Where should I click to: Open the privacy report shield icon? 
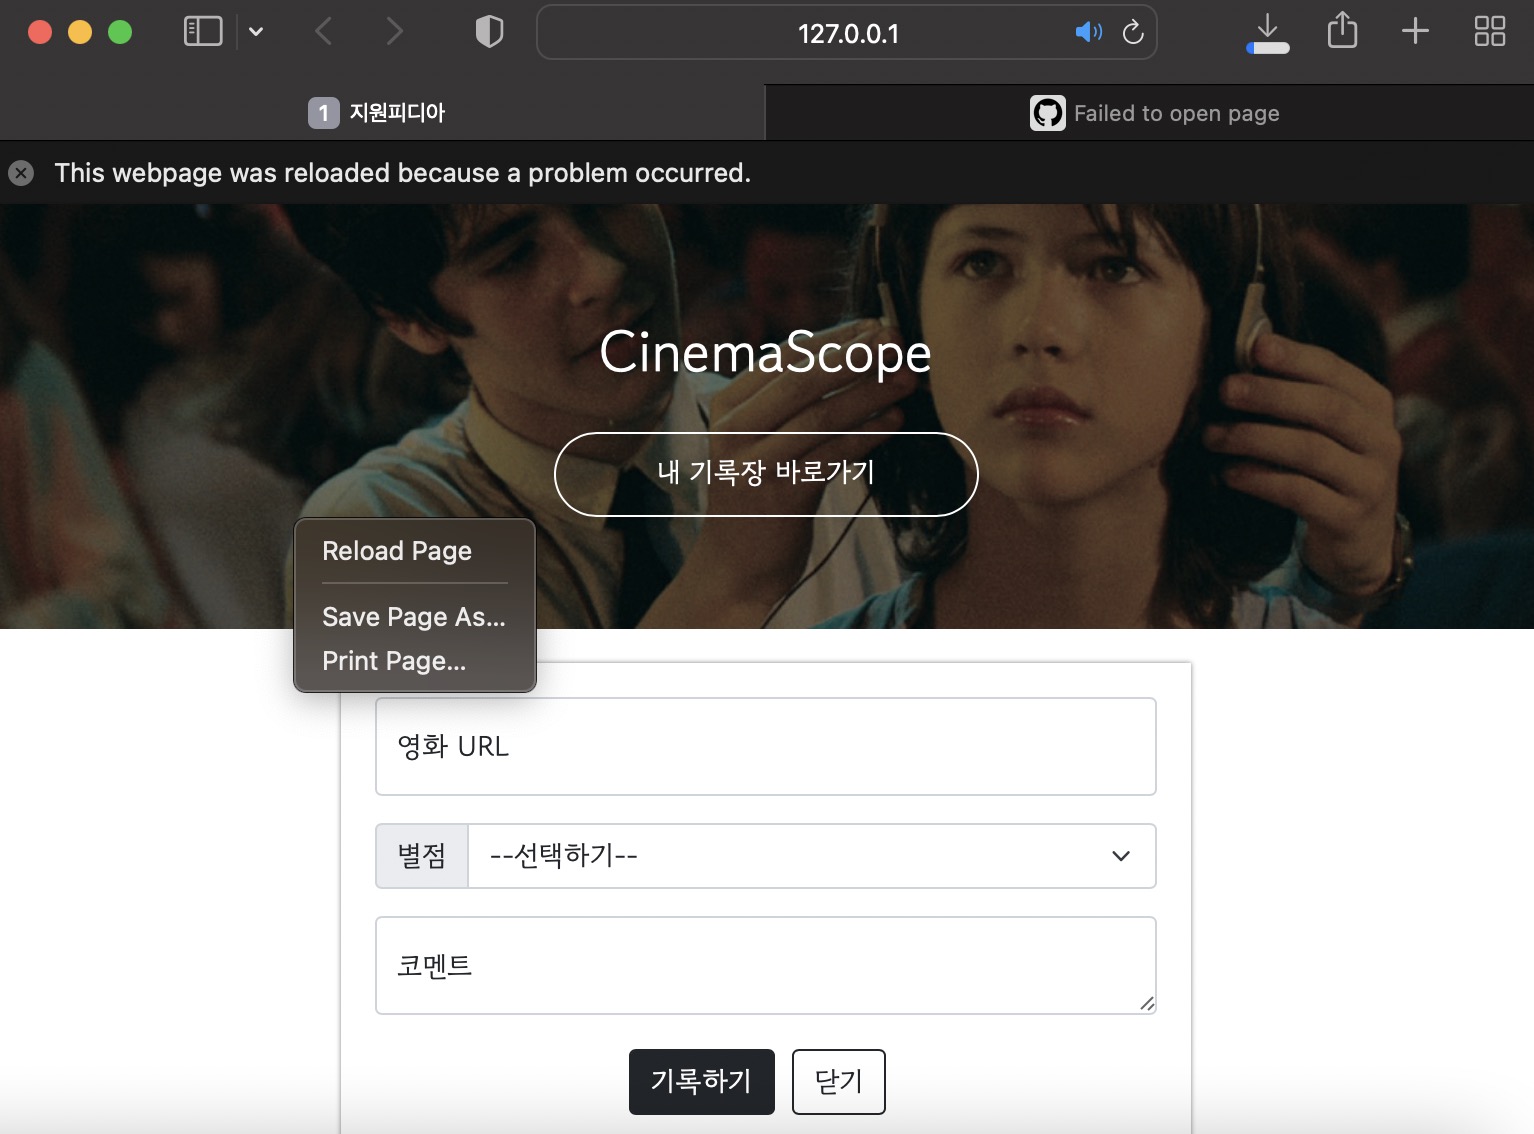[x=489, y=32]
